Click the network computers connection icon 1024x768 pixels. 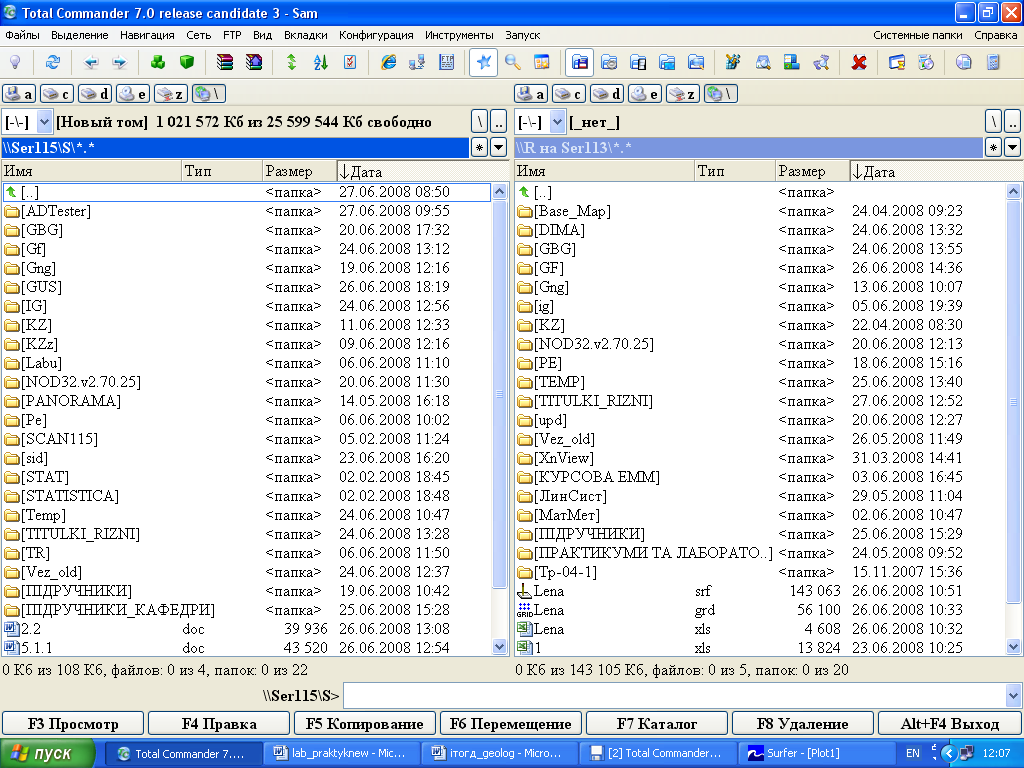coord(417,62)
